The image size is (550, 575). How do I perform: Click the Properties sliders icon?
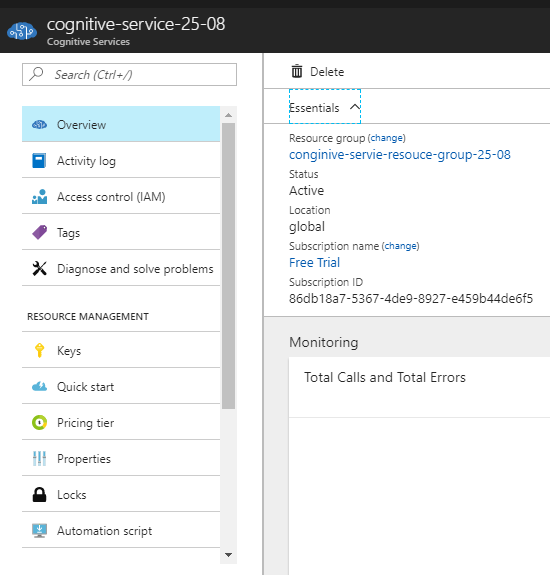pos(39,458)
